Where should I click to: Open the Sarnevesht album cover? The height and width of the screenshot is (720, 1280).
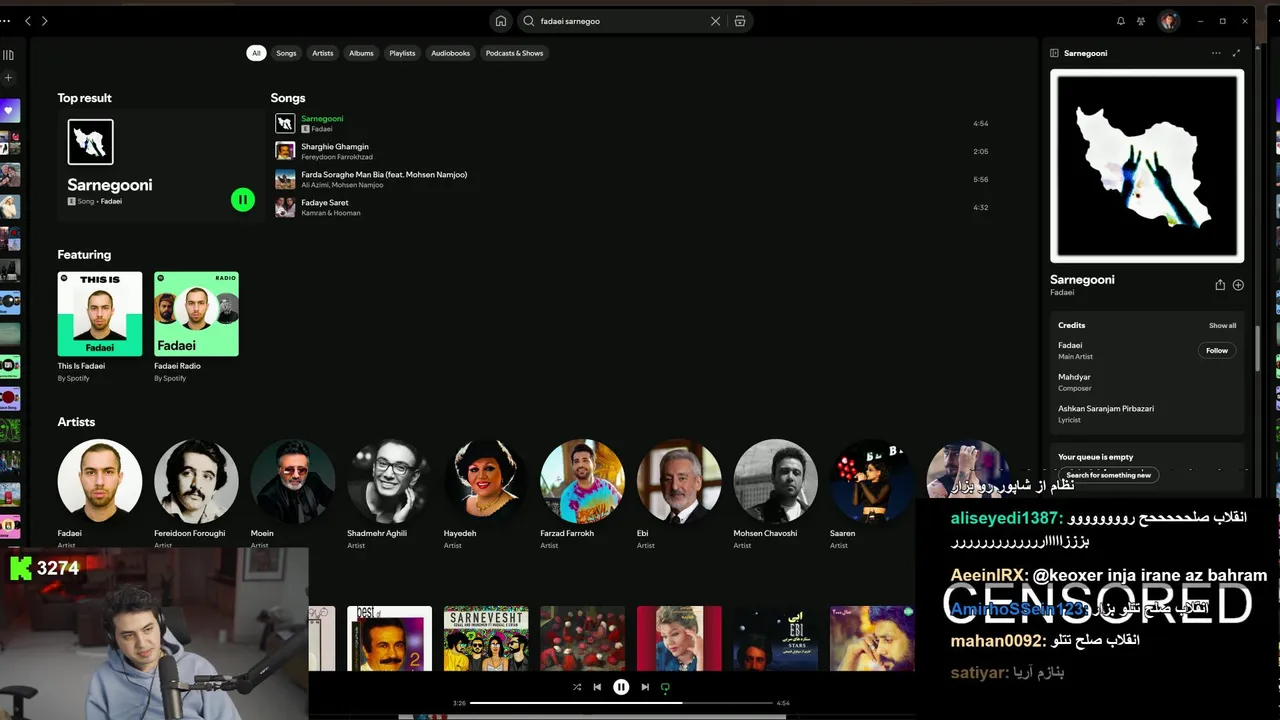click(x=486, y=638)
